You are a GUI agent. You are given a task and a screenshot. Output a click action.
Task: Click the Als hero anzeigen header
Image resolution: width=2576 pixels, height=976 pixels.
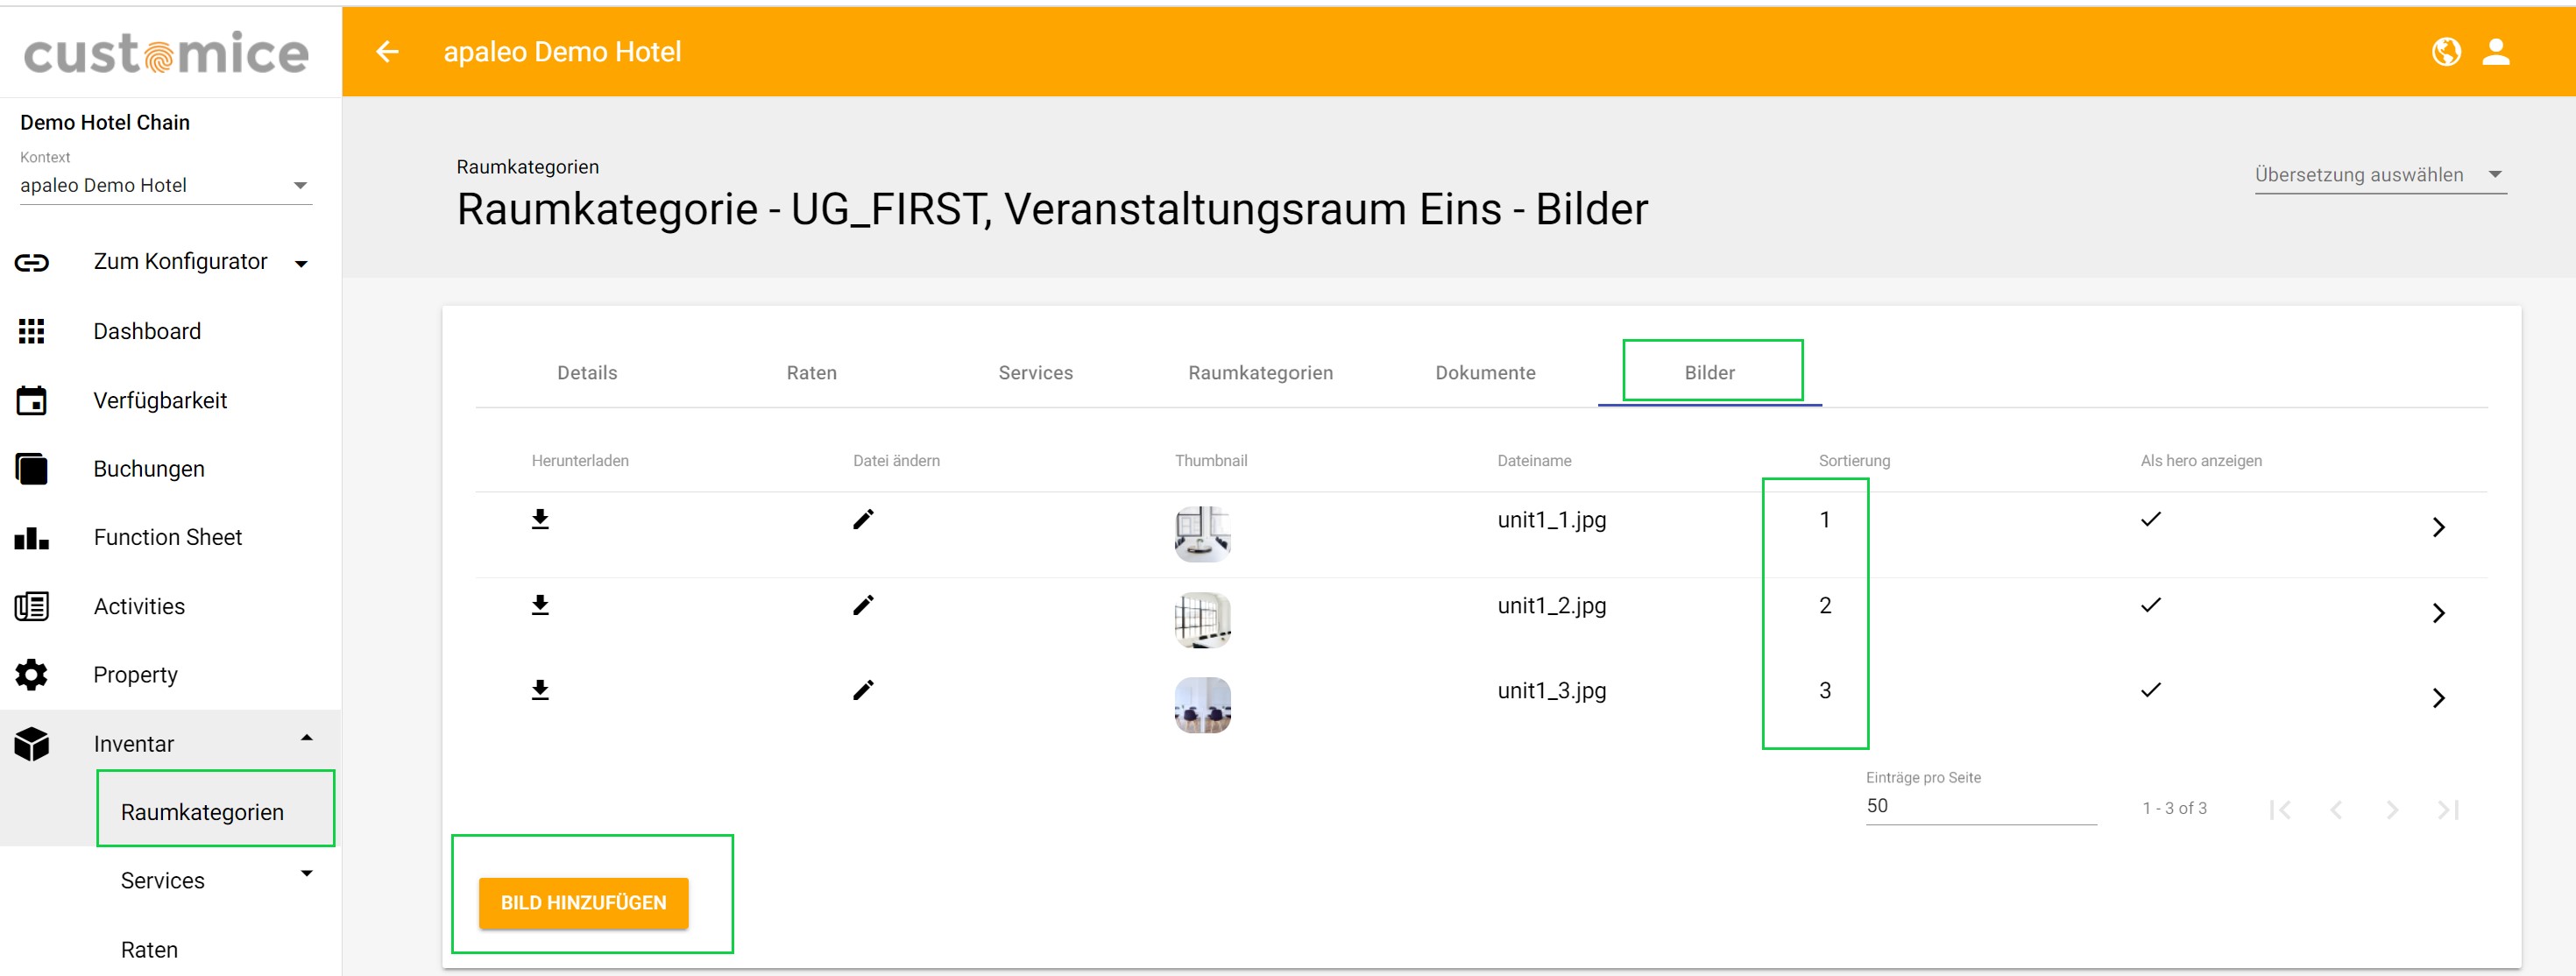tap(2201, 461)
